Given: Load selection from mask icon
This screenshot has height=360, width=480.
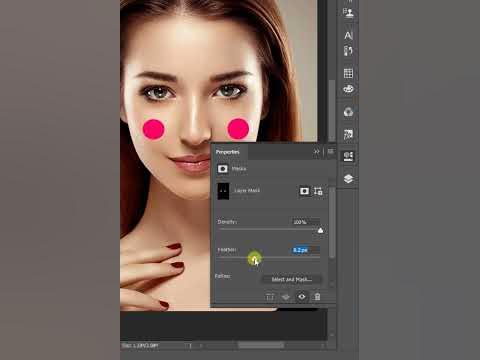Looking at the screenshot, I should pyautogui.click(x=270, y=297).
